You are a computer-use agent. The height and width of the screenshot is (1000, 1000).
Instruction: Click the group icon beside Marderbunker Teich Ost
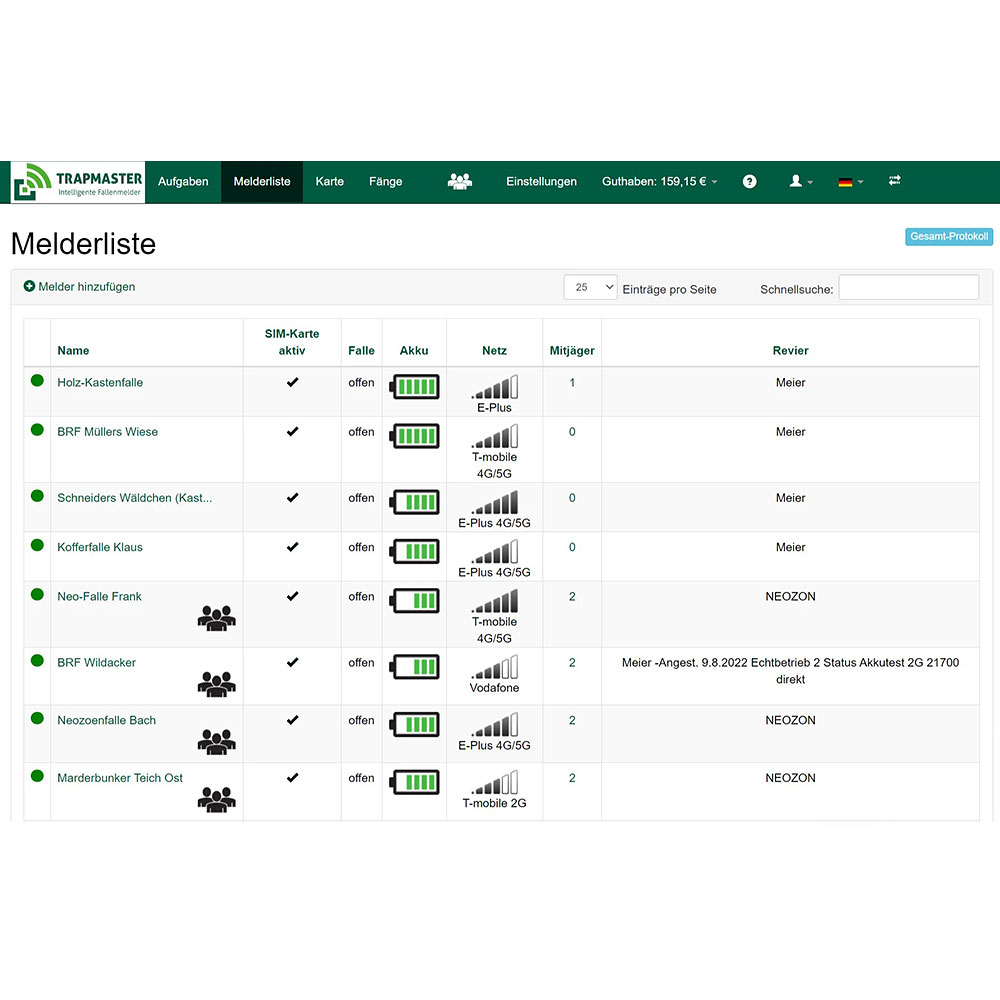click(217, 799)
